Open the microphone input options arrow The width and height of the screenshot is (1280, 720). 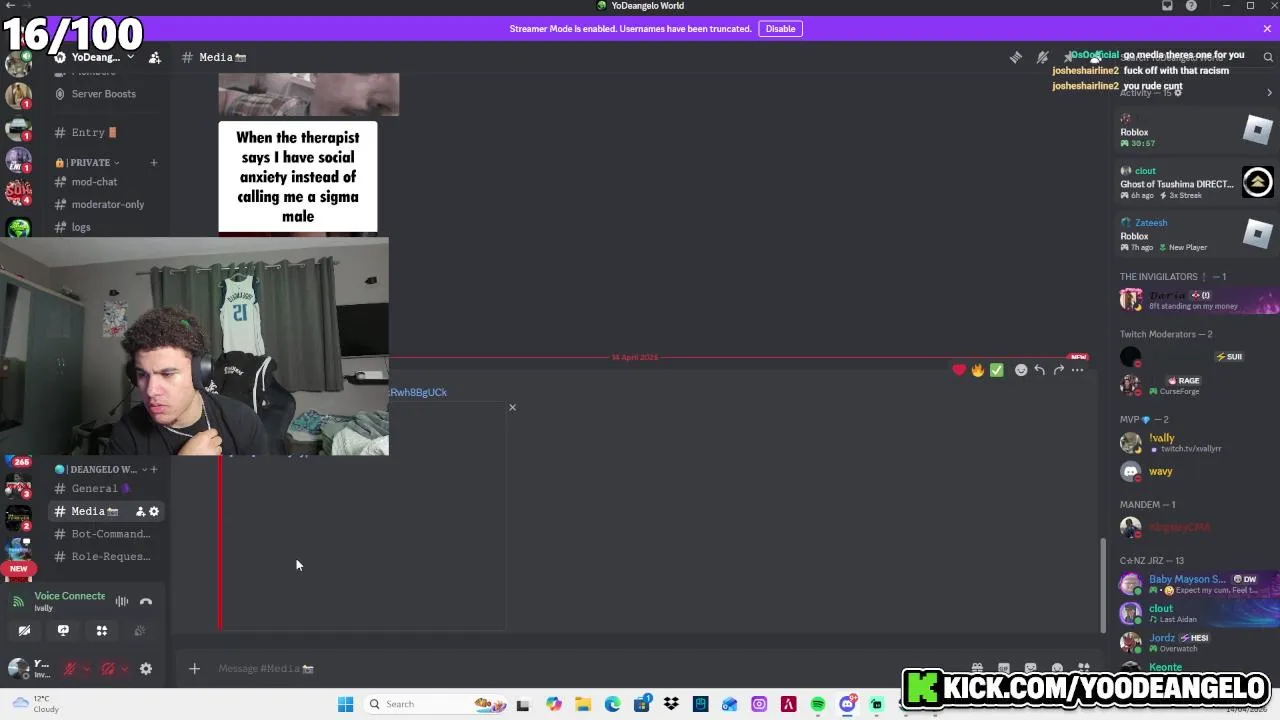tap(85, 669)
